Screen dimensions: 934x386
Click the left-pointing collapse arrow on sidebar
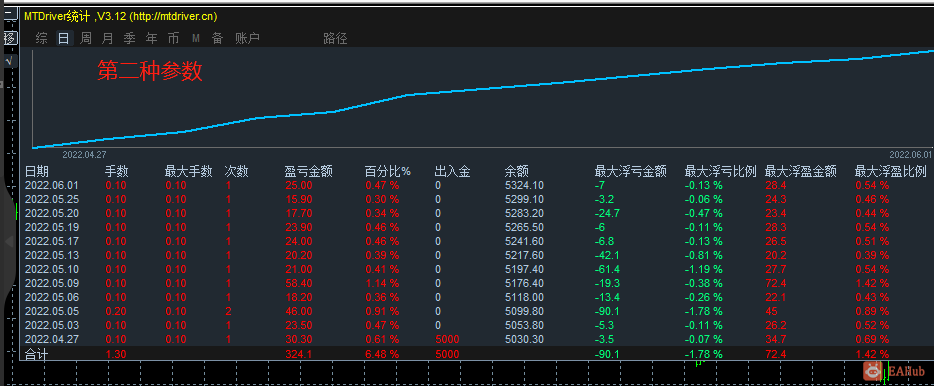pyautogui.click(x=8, y=241)
